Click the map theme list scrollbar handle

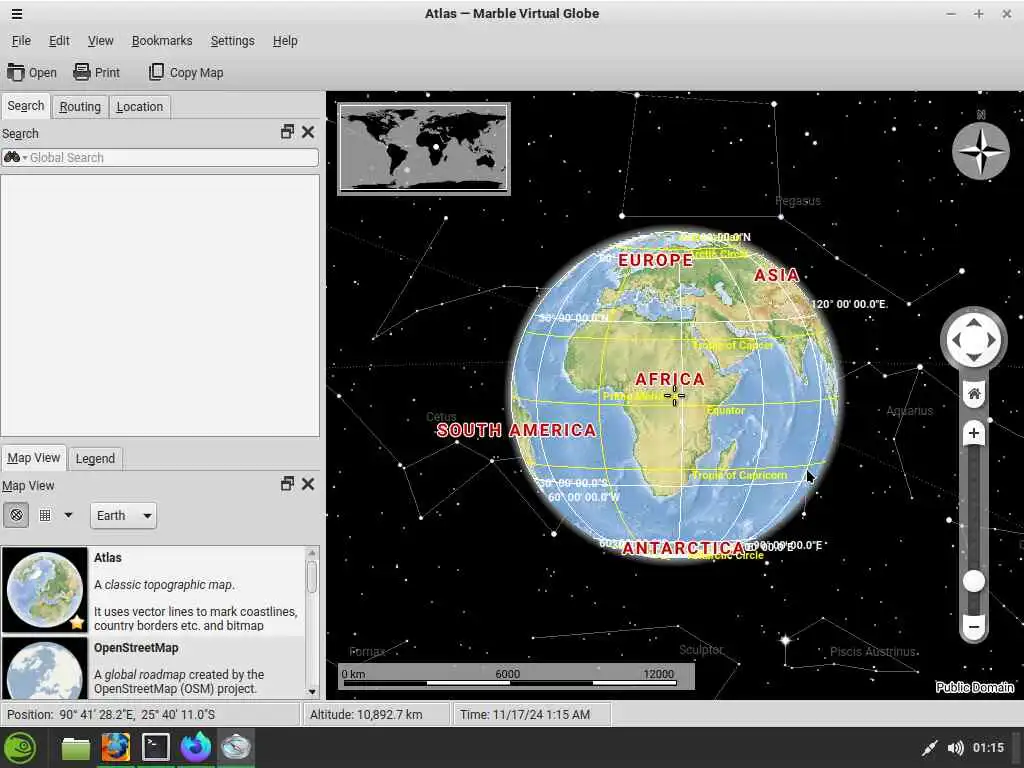312,577
